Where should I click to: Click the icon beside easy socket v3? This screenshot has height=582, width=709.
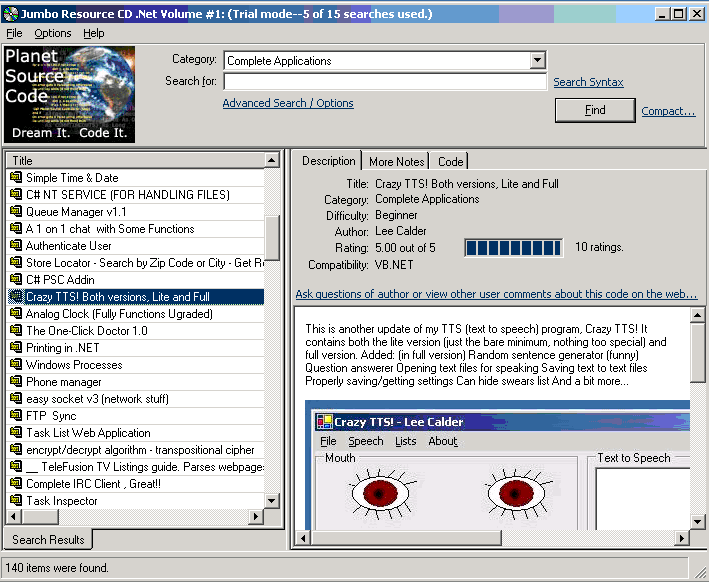[16, 398]
